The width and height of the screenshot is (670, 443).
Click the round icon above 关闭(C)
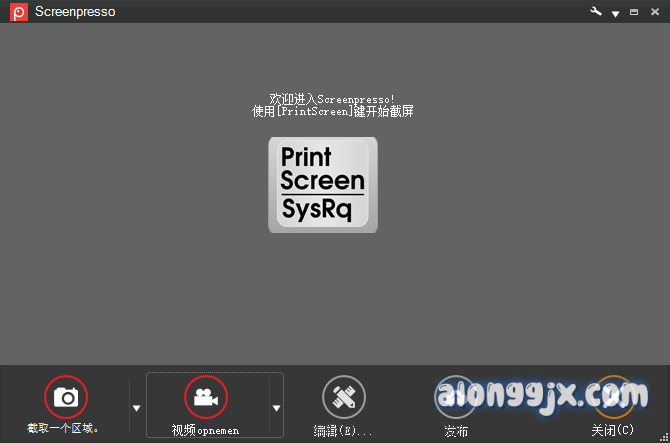coord(612,397)
